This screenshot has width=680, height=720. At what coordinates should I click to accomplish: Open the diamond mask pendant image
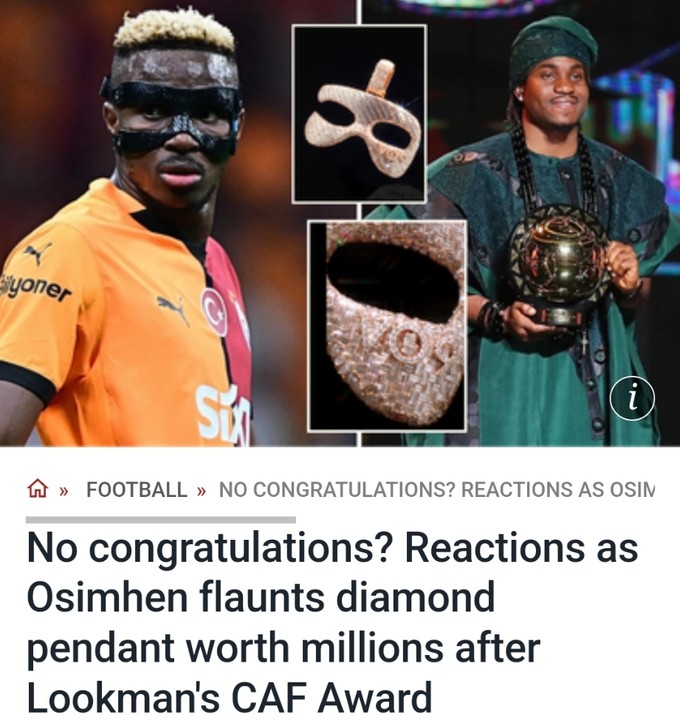(360, 114)
